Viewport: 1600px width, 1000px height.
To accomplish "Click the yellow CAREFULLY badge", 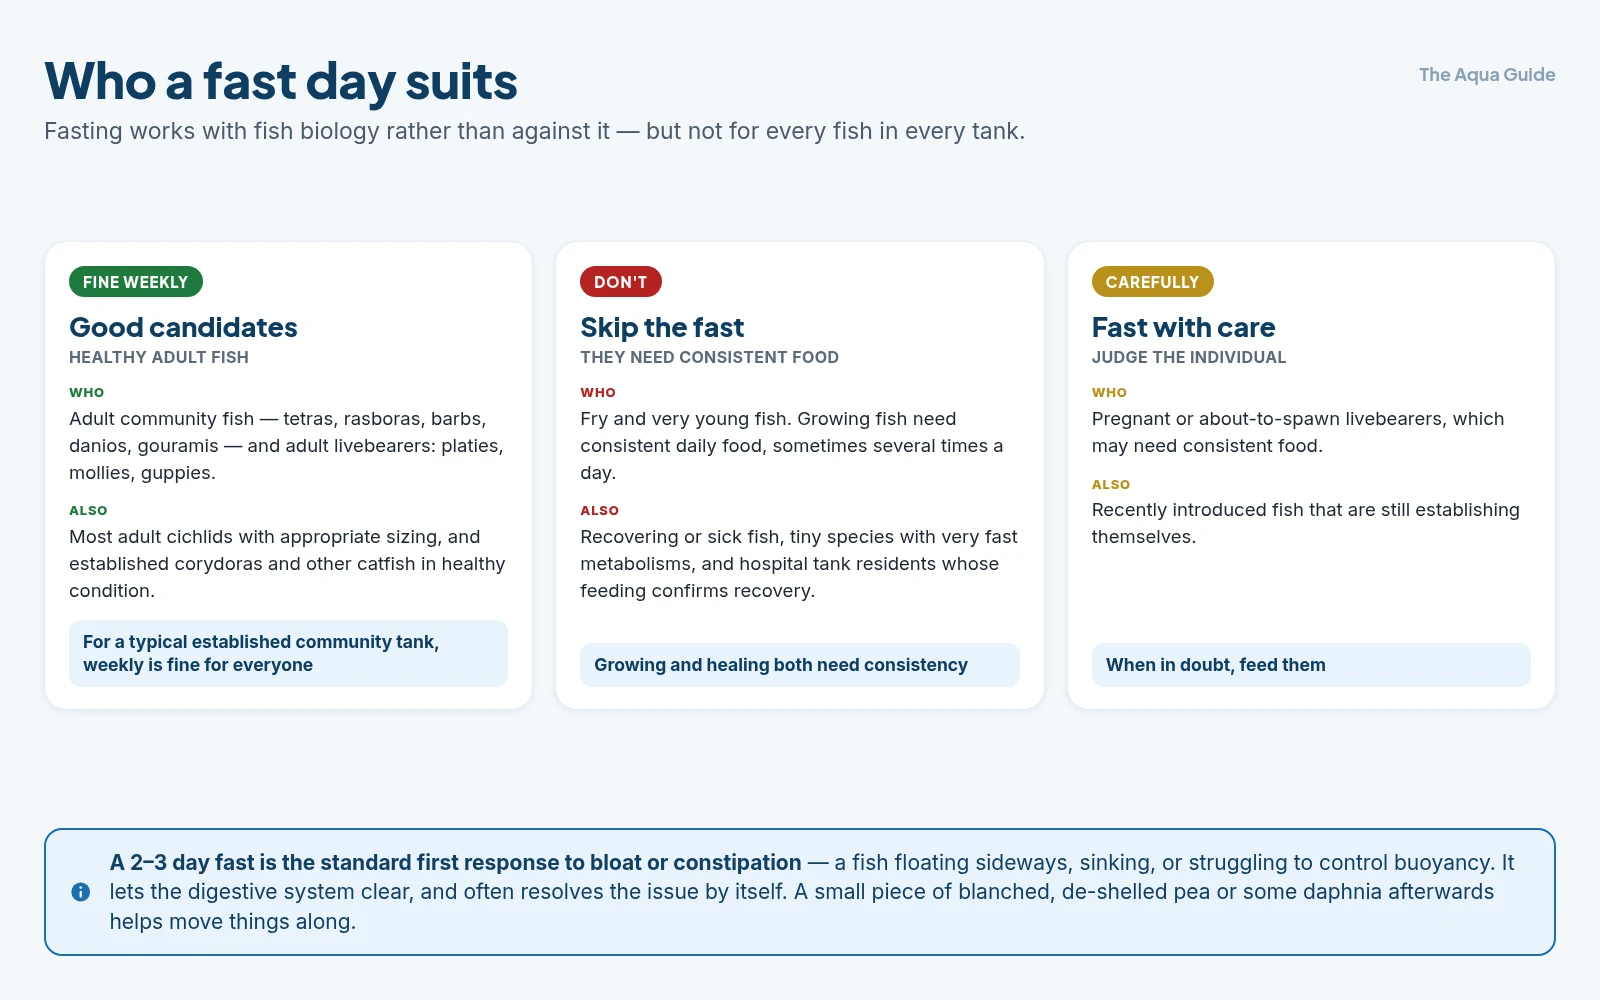I will pyautogui.click(x=1153, y=282).
